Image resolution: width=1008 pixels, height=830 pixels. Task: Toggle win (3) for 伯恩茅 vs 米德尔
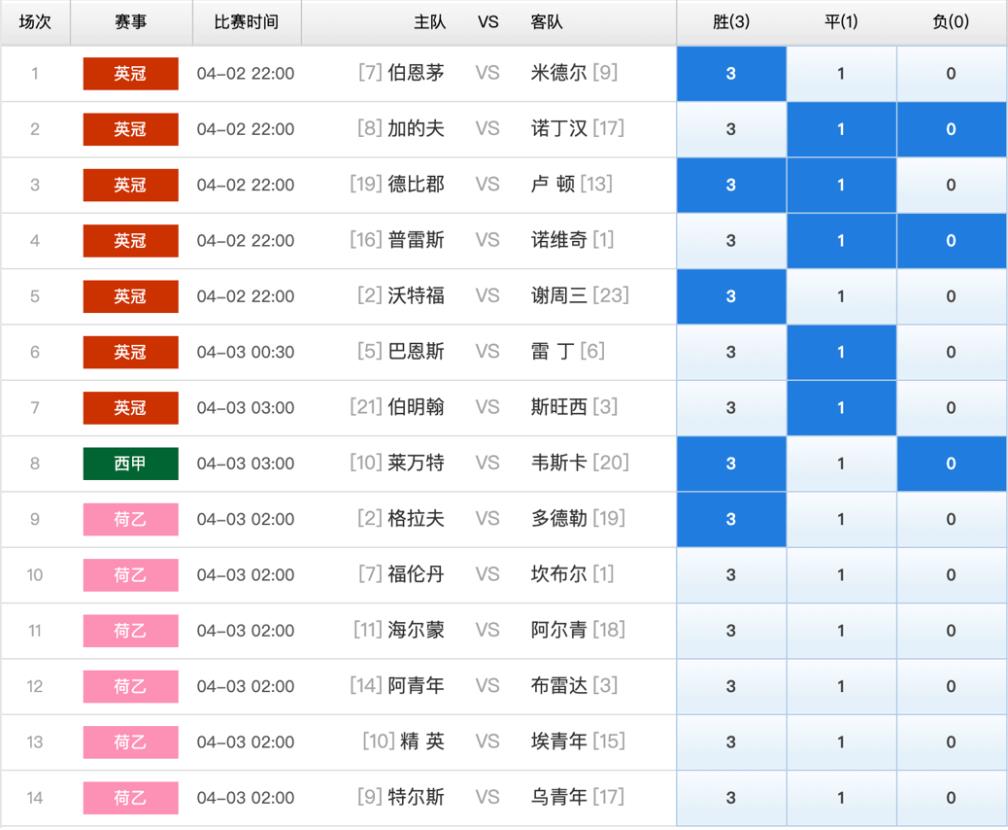[731, 73]
